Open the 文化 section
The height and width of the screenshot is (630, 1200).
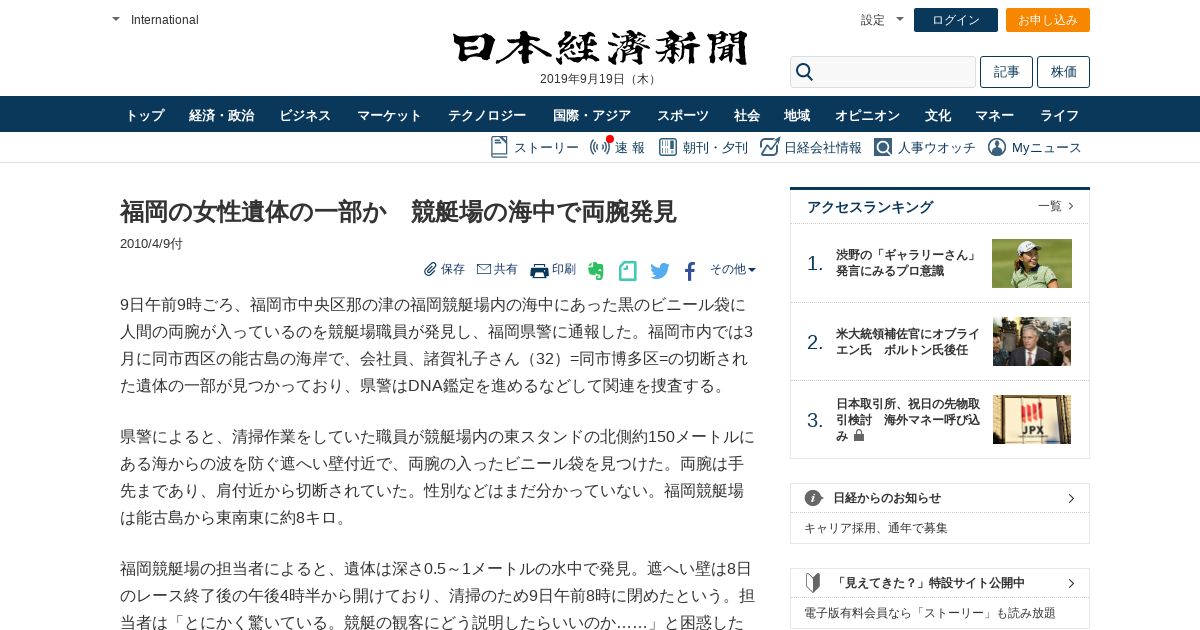coord(938,115)
